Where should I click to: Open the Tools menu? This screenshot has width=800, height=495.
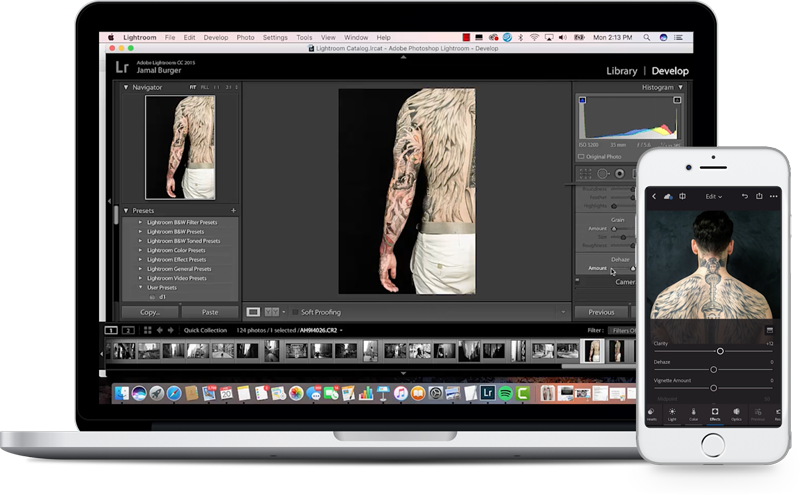tap(304, 37)
